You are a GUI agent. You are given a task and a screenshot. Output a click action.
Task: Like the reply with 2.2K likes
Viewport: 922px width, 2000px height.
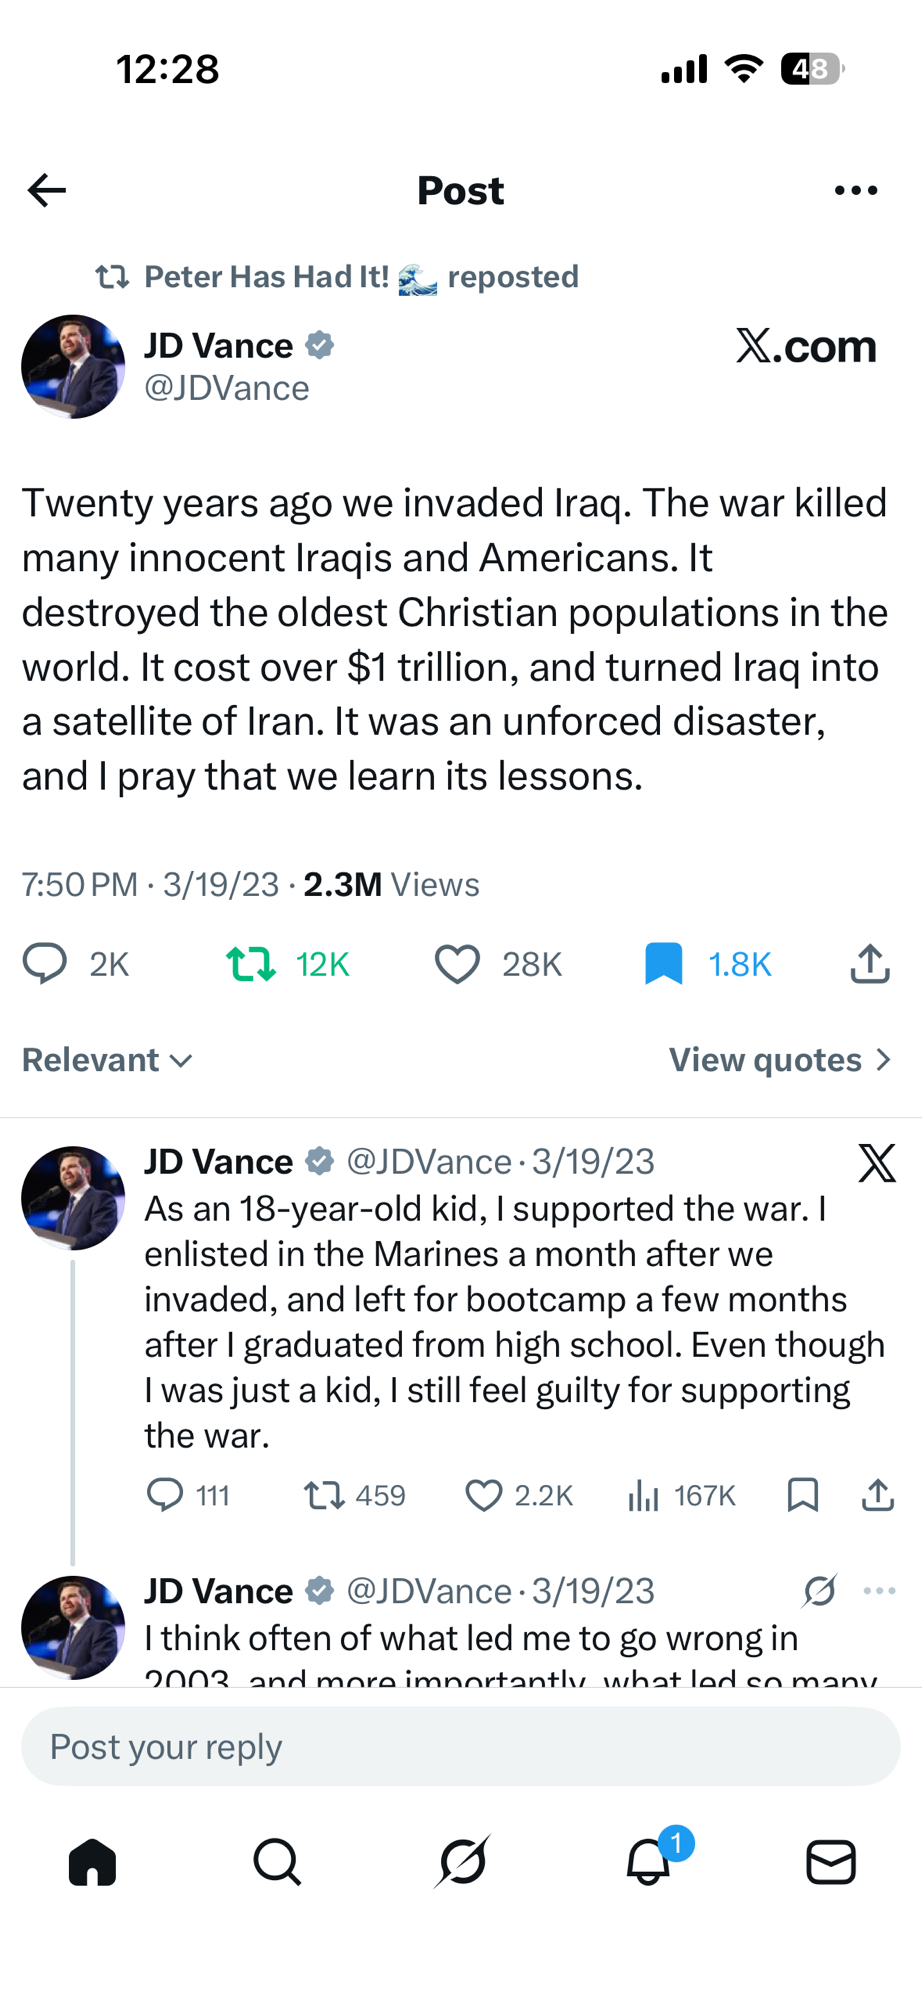click(484, 1495)
